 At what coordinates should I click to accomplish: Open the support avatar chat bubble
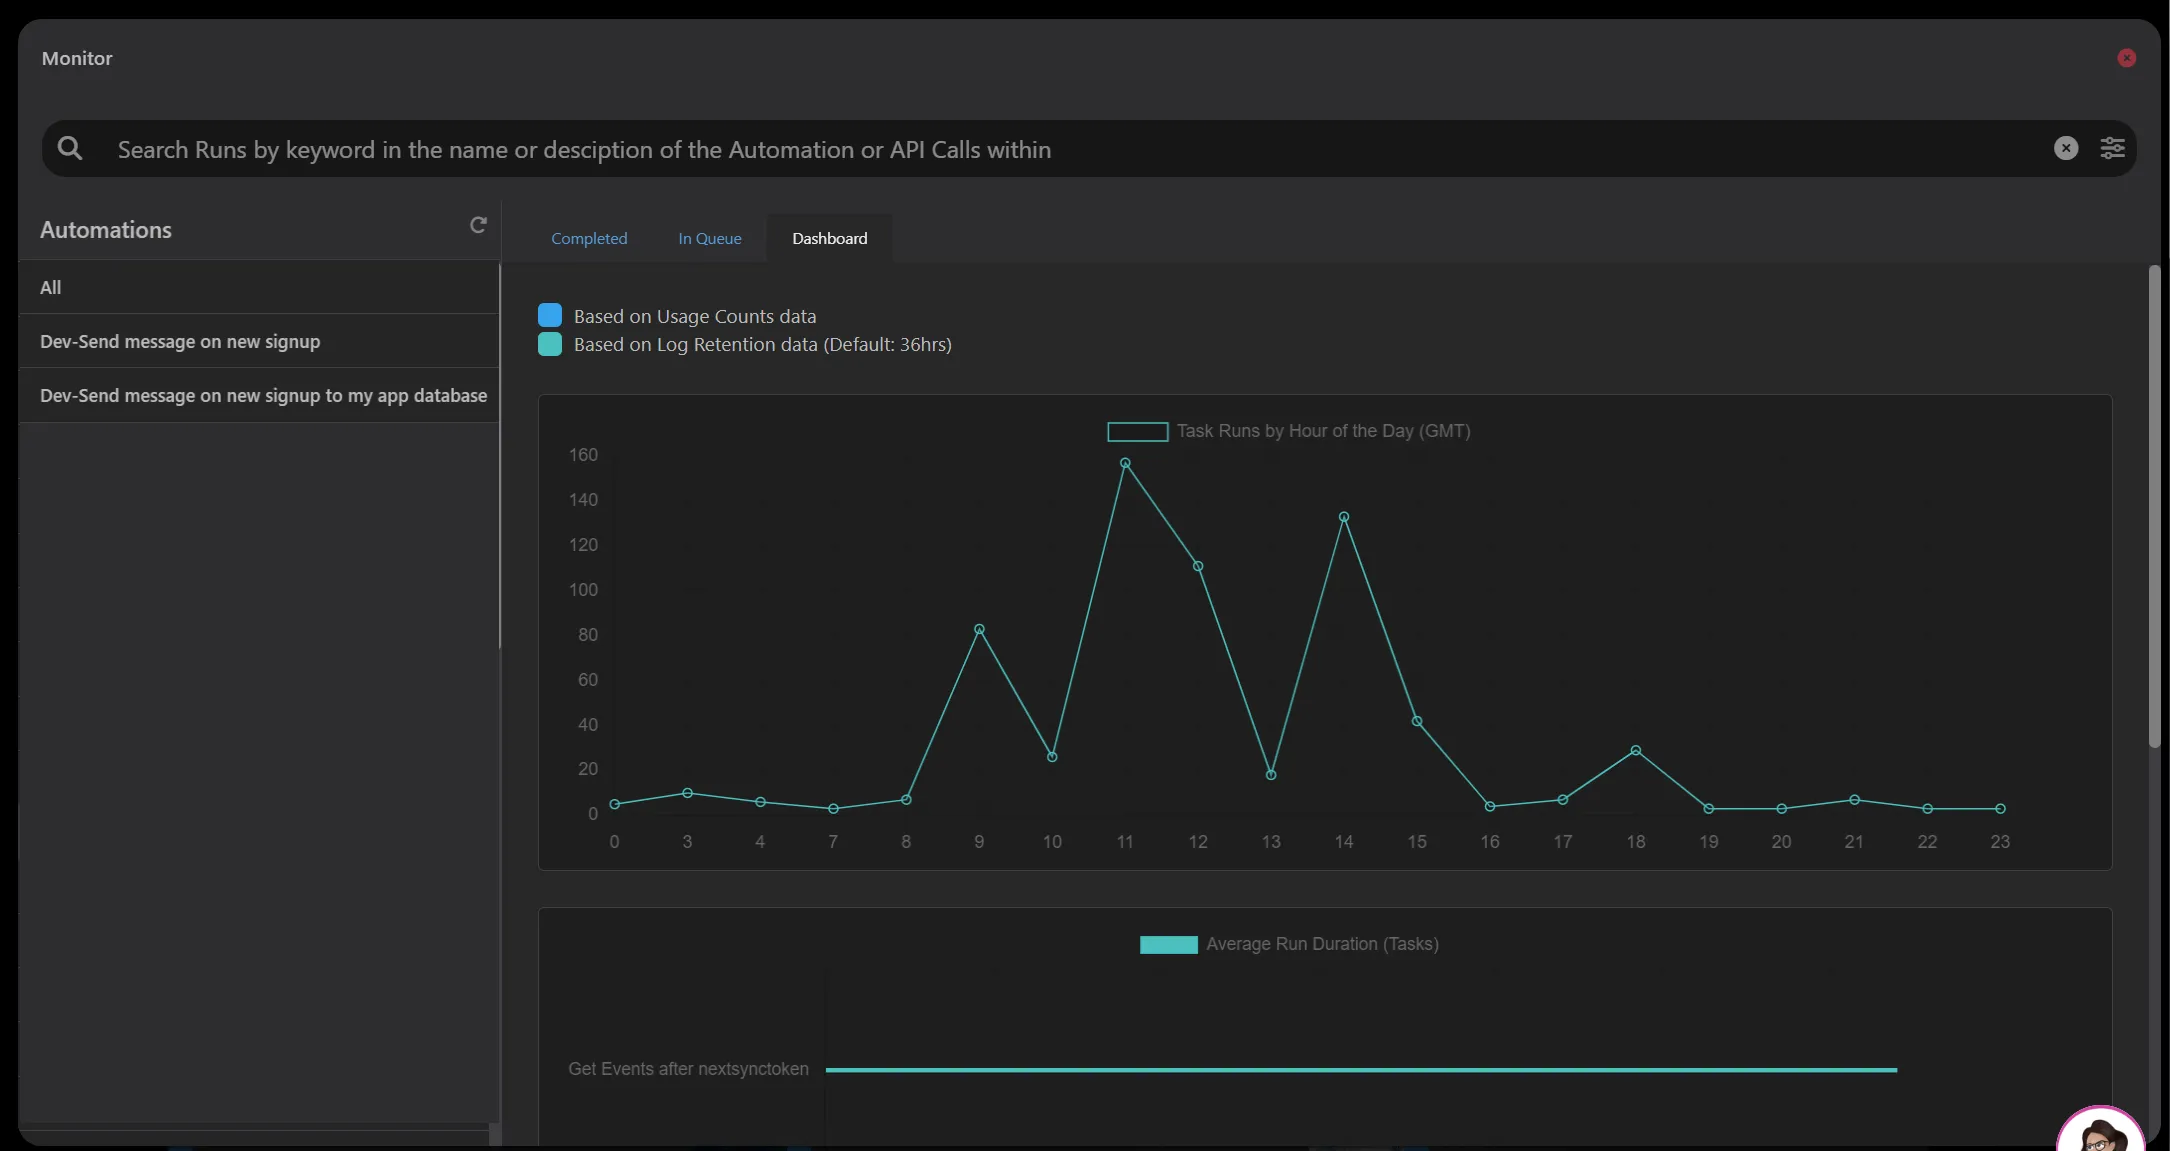click(2100, 1130)
